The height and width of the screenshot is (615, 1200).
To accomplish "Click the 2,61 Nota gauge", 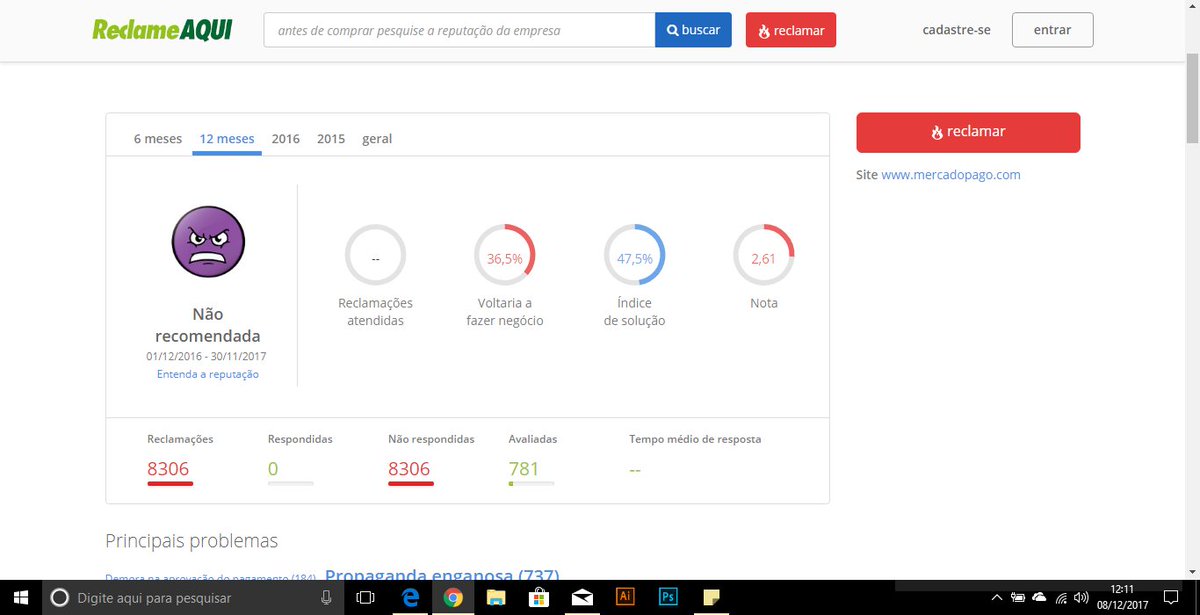I will [x=764, y=255].
